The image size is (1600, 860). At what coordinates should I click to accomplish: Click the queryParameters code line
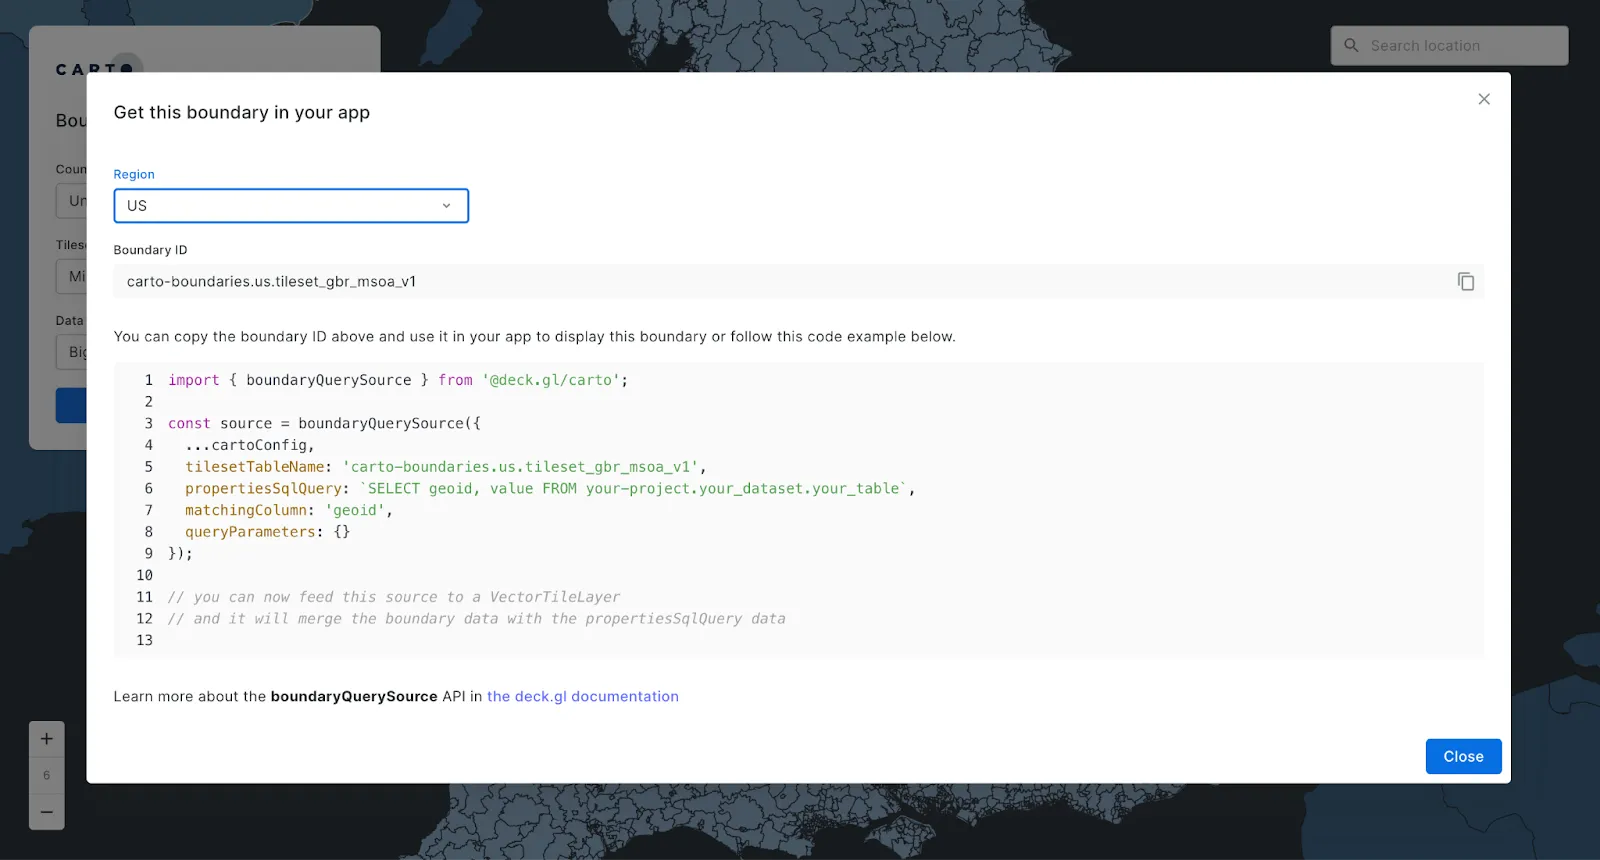(267, 532)
